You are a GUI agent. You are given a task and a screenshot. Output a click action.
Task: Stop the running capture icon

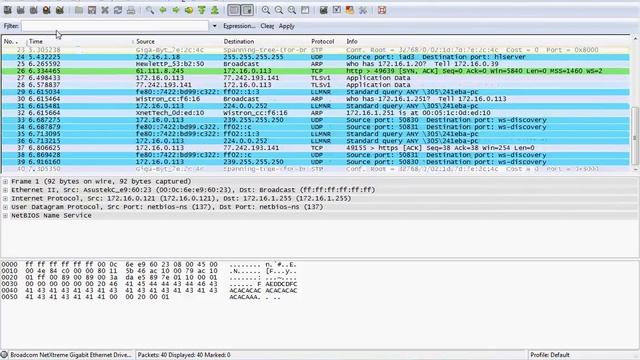pyautogui.click(x=47, y=10)
